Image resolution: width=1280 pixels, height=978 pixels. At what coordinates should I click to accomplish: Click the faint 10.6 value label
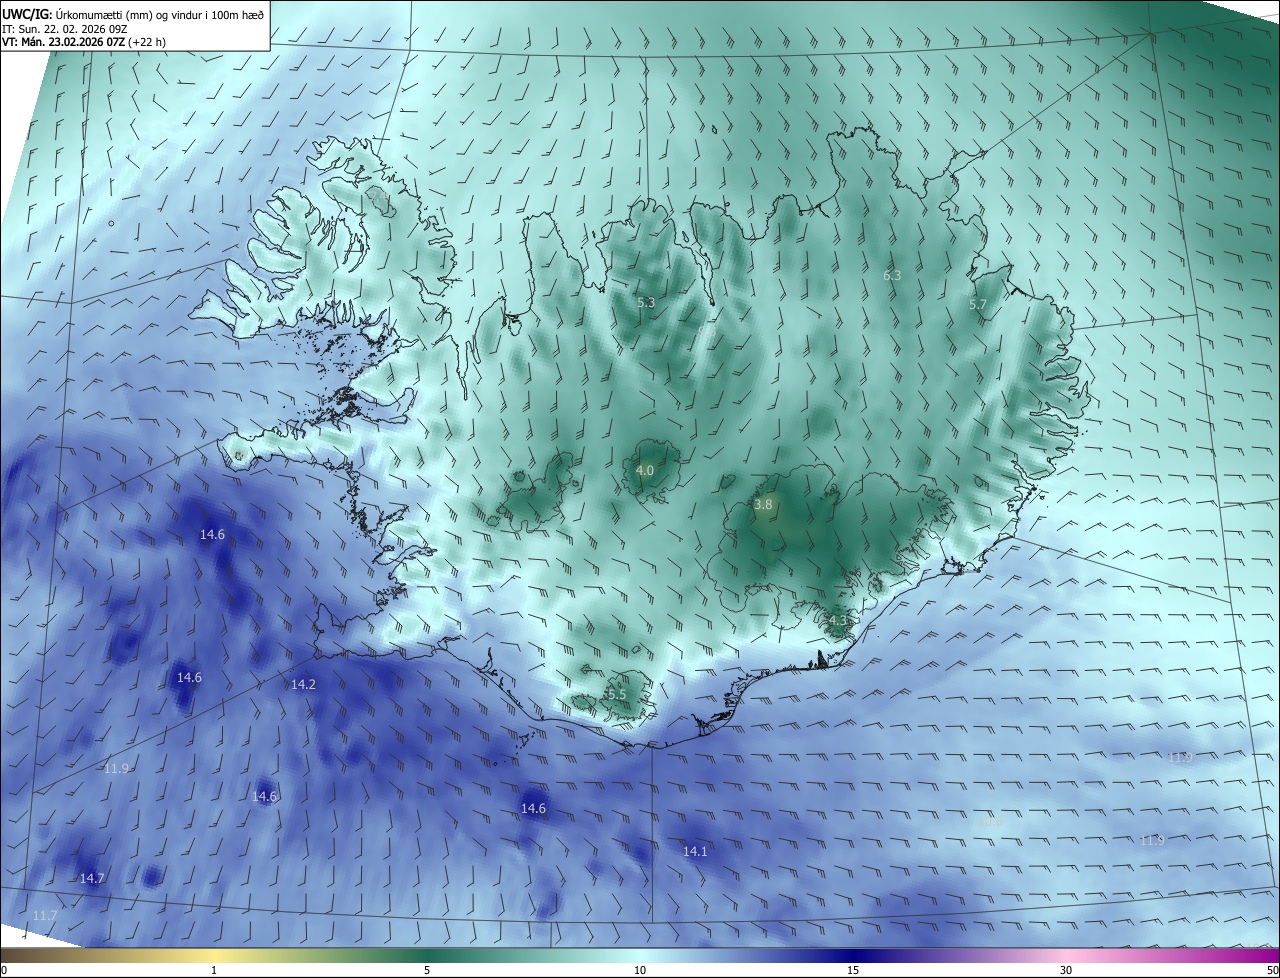pyautogui.click(x=989, y=822)
